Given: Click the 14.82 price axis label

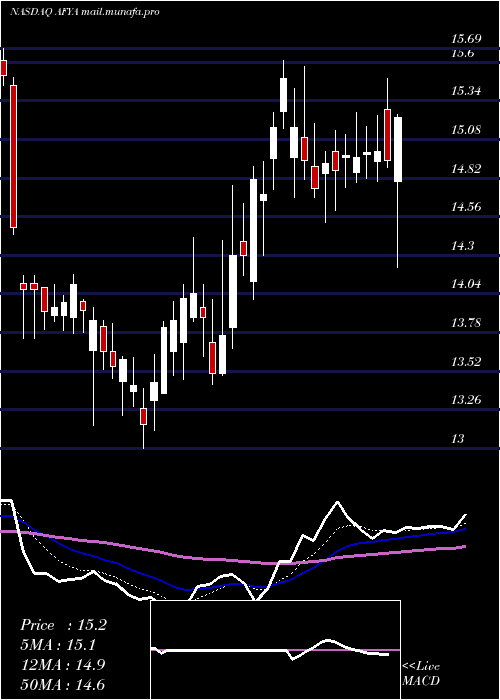Looking at the screenshot, I should [466, 169].
